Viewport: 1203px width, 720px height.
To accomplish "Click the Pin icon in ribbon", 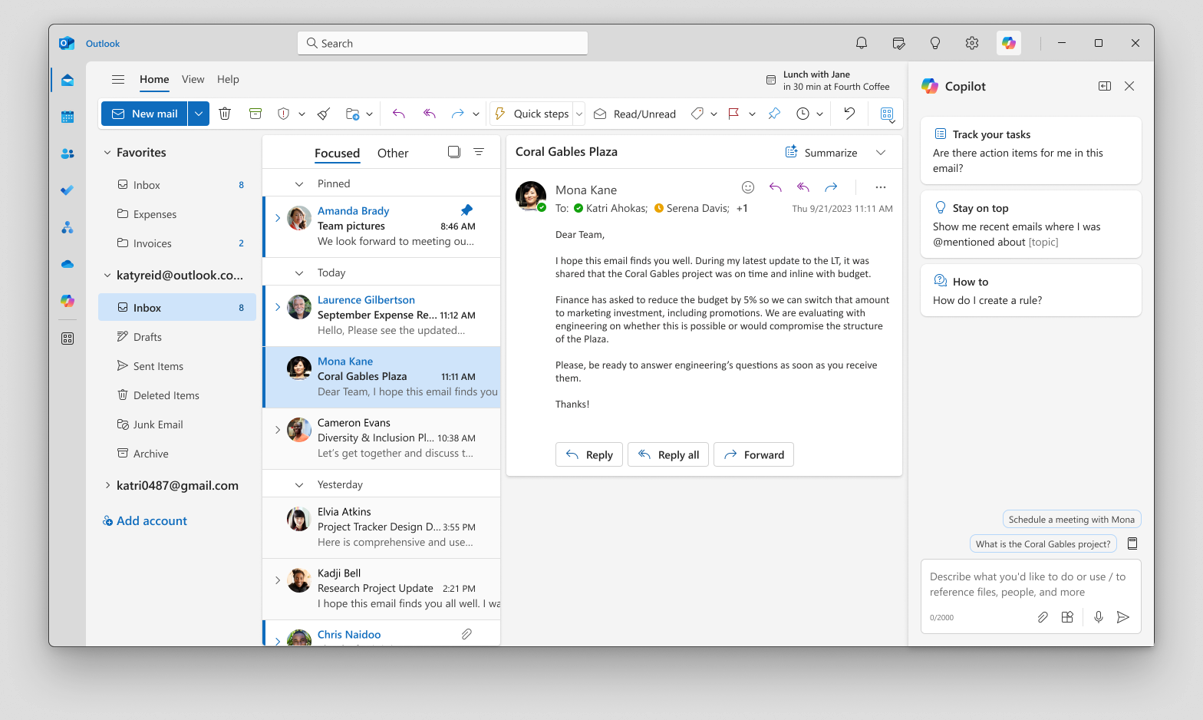I will [x=774, y=114].
